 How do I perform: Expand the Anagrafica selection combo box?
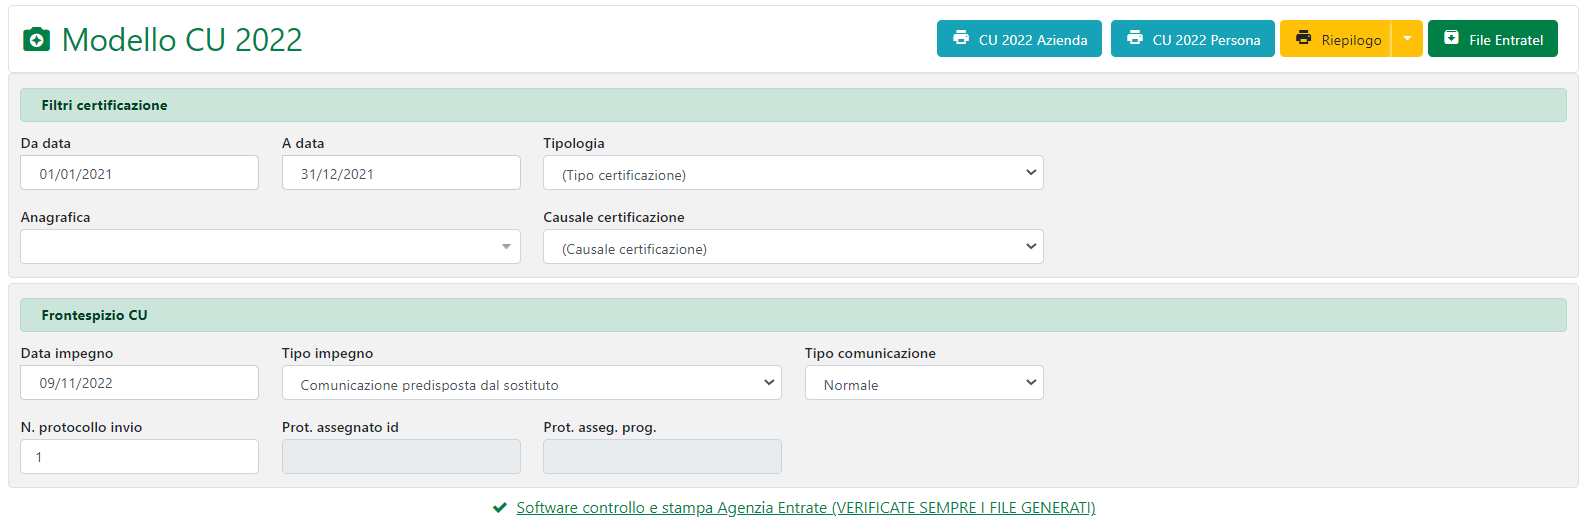tap(270, 247)
